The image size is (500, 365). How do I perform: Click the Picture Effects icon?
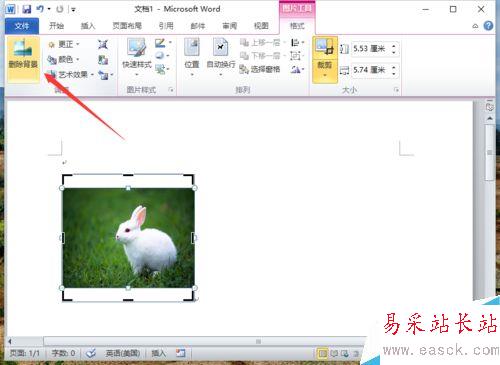160,56
